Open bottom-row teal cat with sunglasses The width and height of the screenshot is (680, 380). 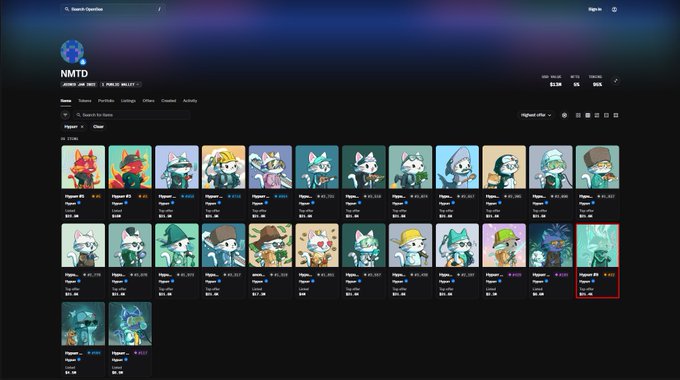point(83,324)
